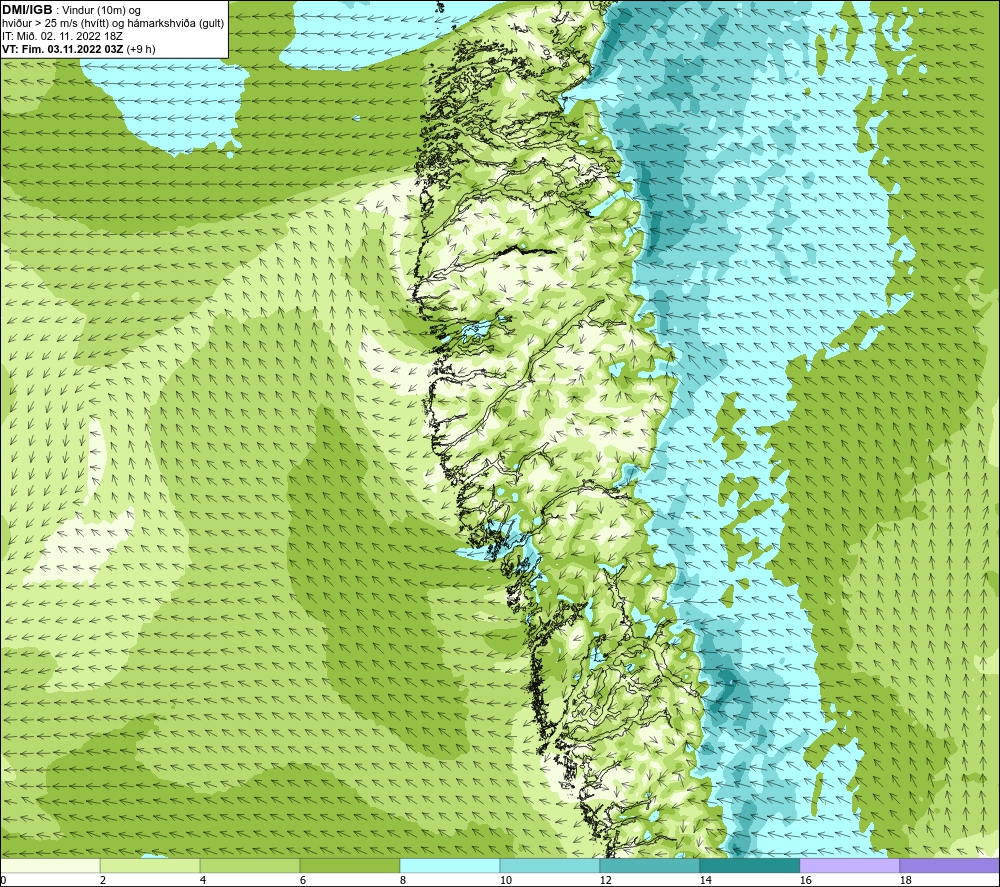Click the purple legend swatch above 18
The width and height of the screenshot is (1000, 887).
pyautogui.click(x=950, y=865)
